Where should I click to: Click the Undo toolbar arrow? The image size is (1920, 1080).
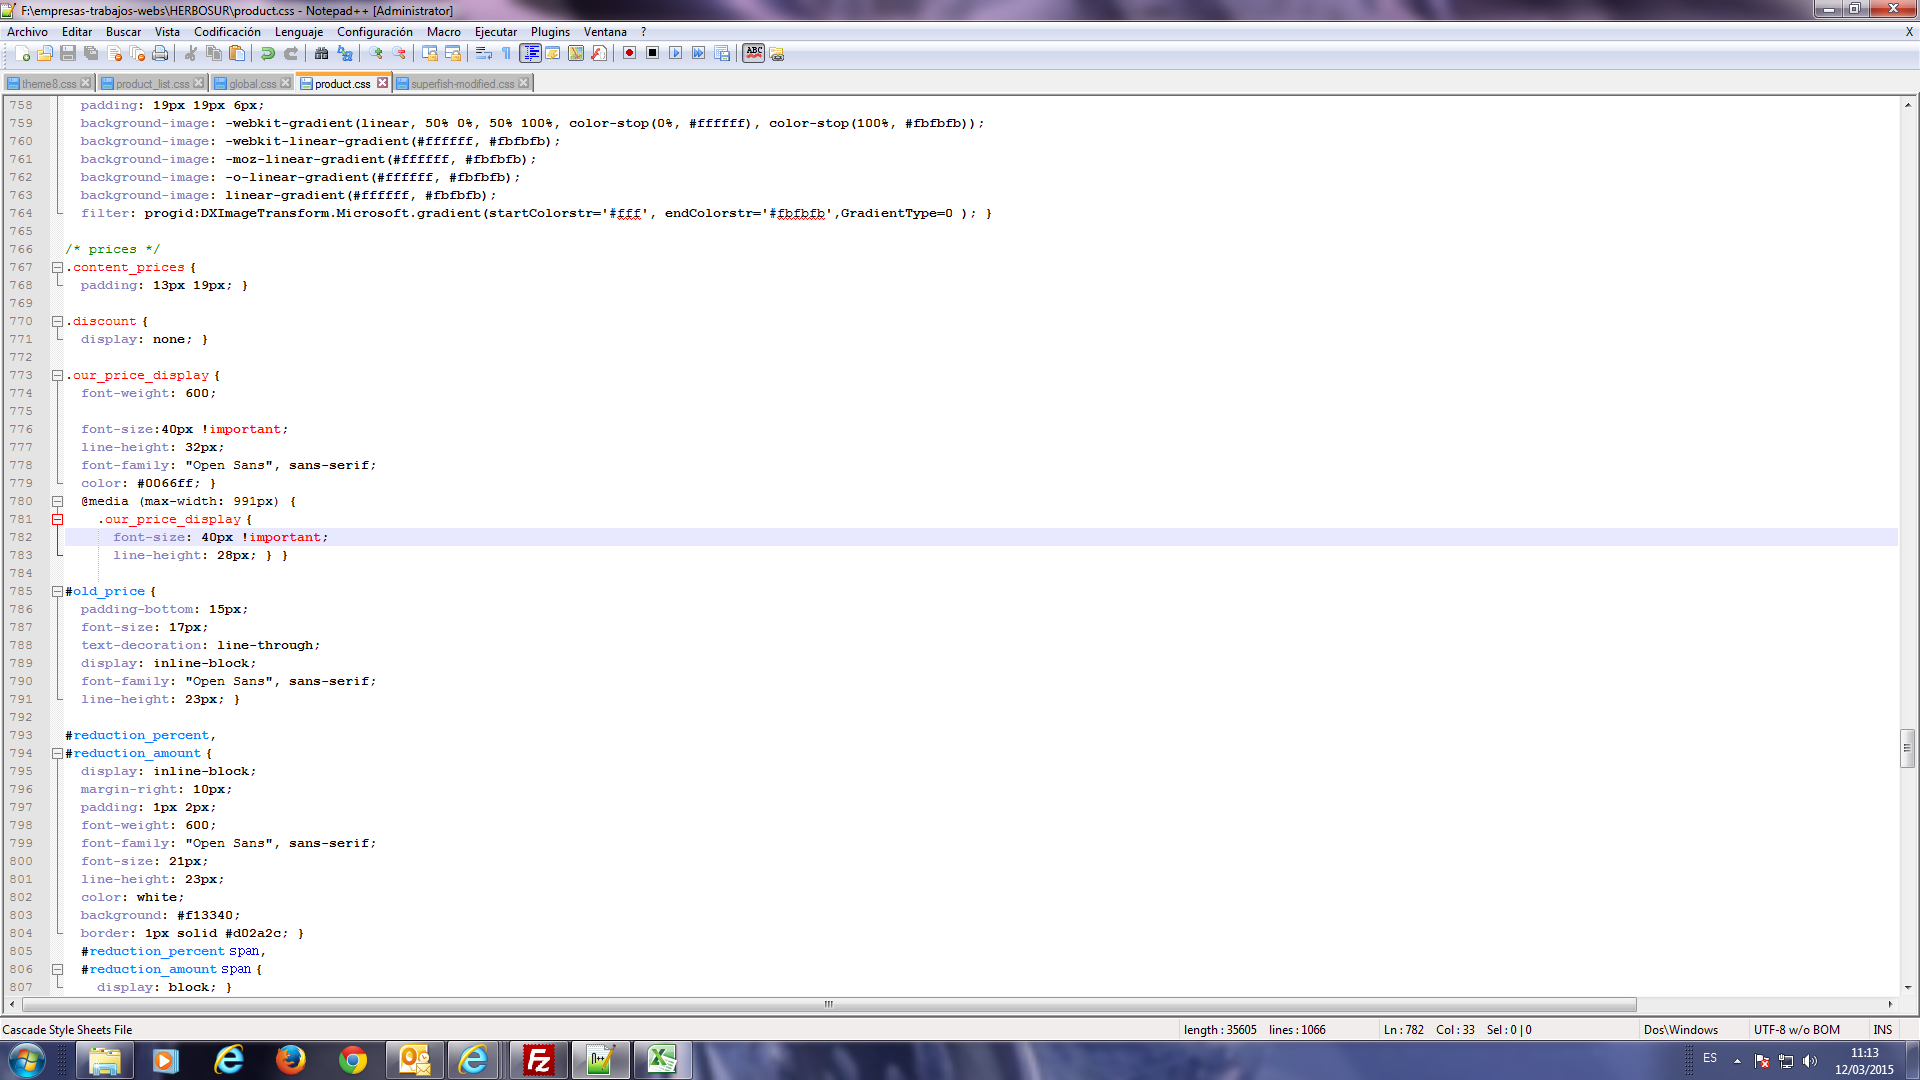point(267,53)
